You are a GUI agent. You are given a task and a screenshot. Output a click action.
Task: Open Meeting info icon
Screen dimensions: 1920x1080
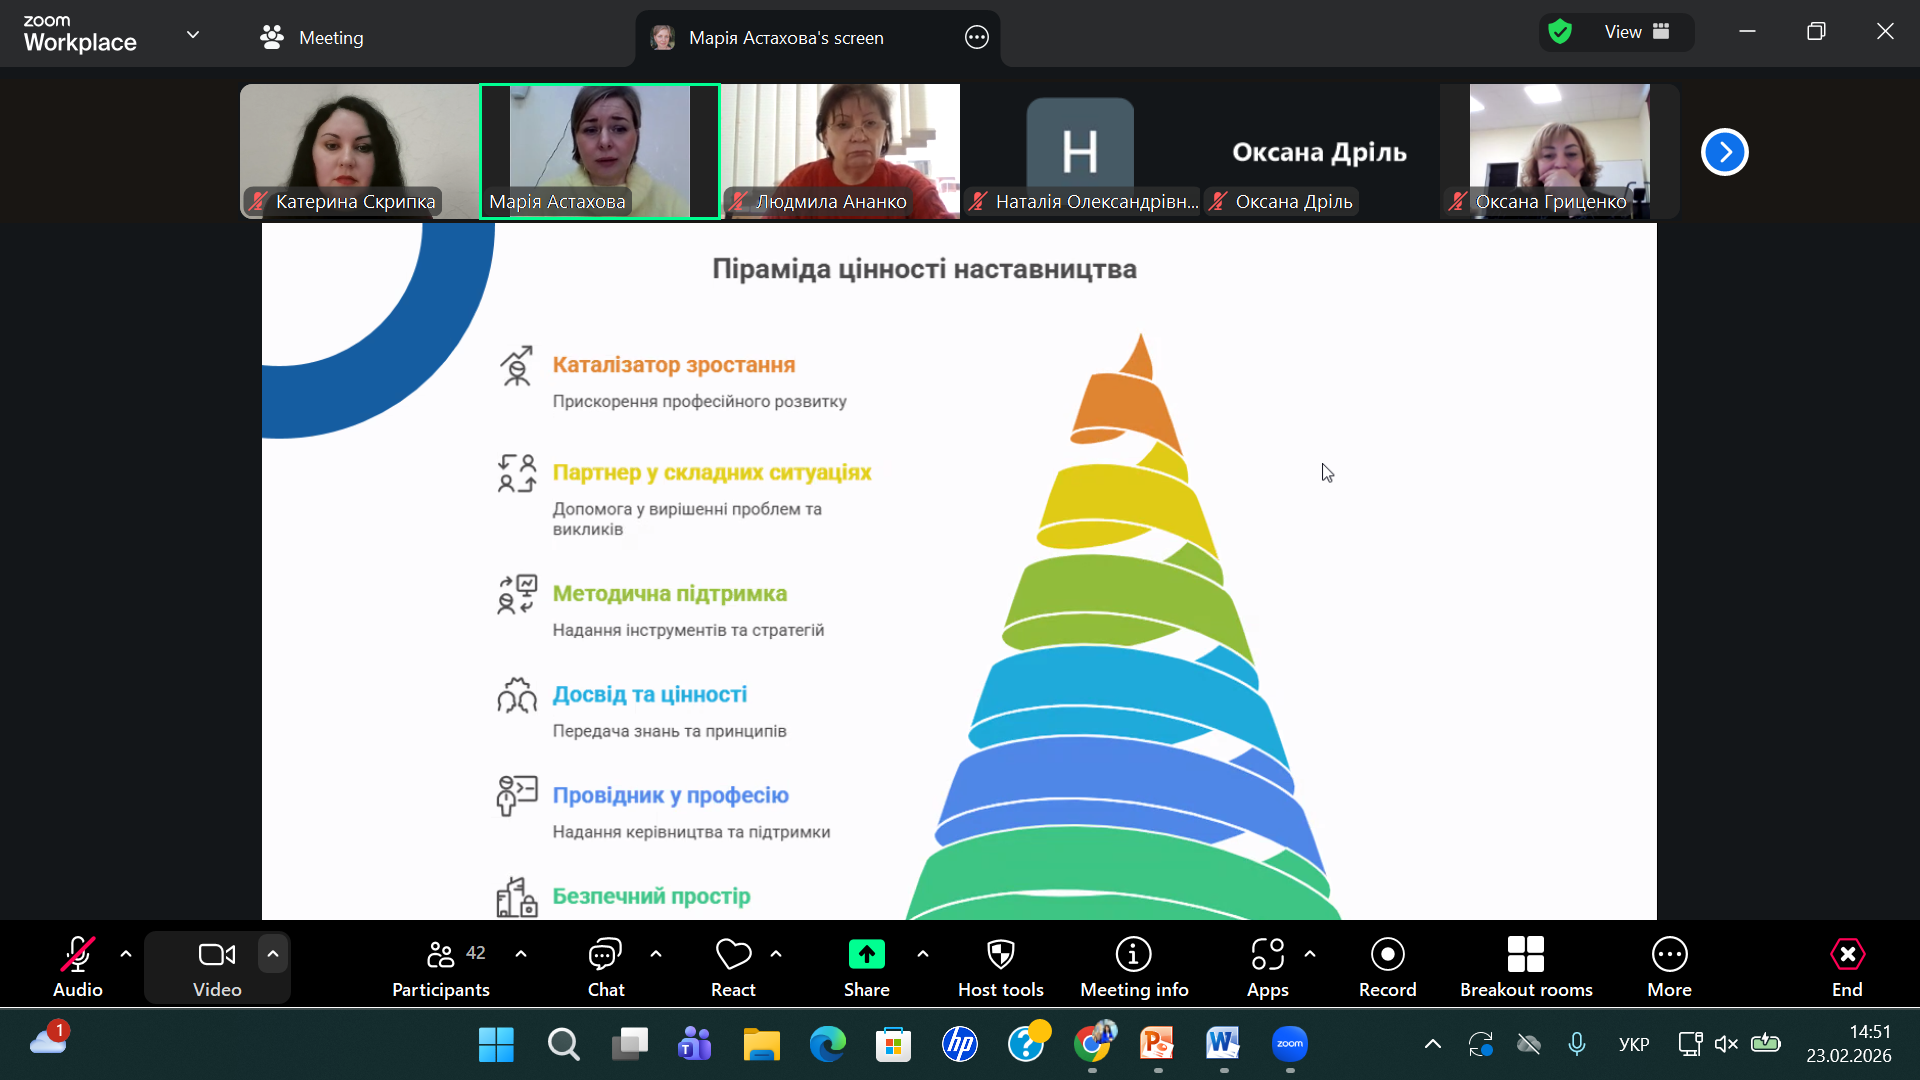coord(1133,955)
